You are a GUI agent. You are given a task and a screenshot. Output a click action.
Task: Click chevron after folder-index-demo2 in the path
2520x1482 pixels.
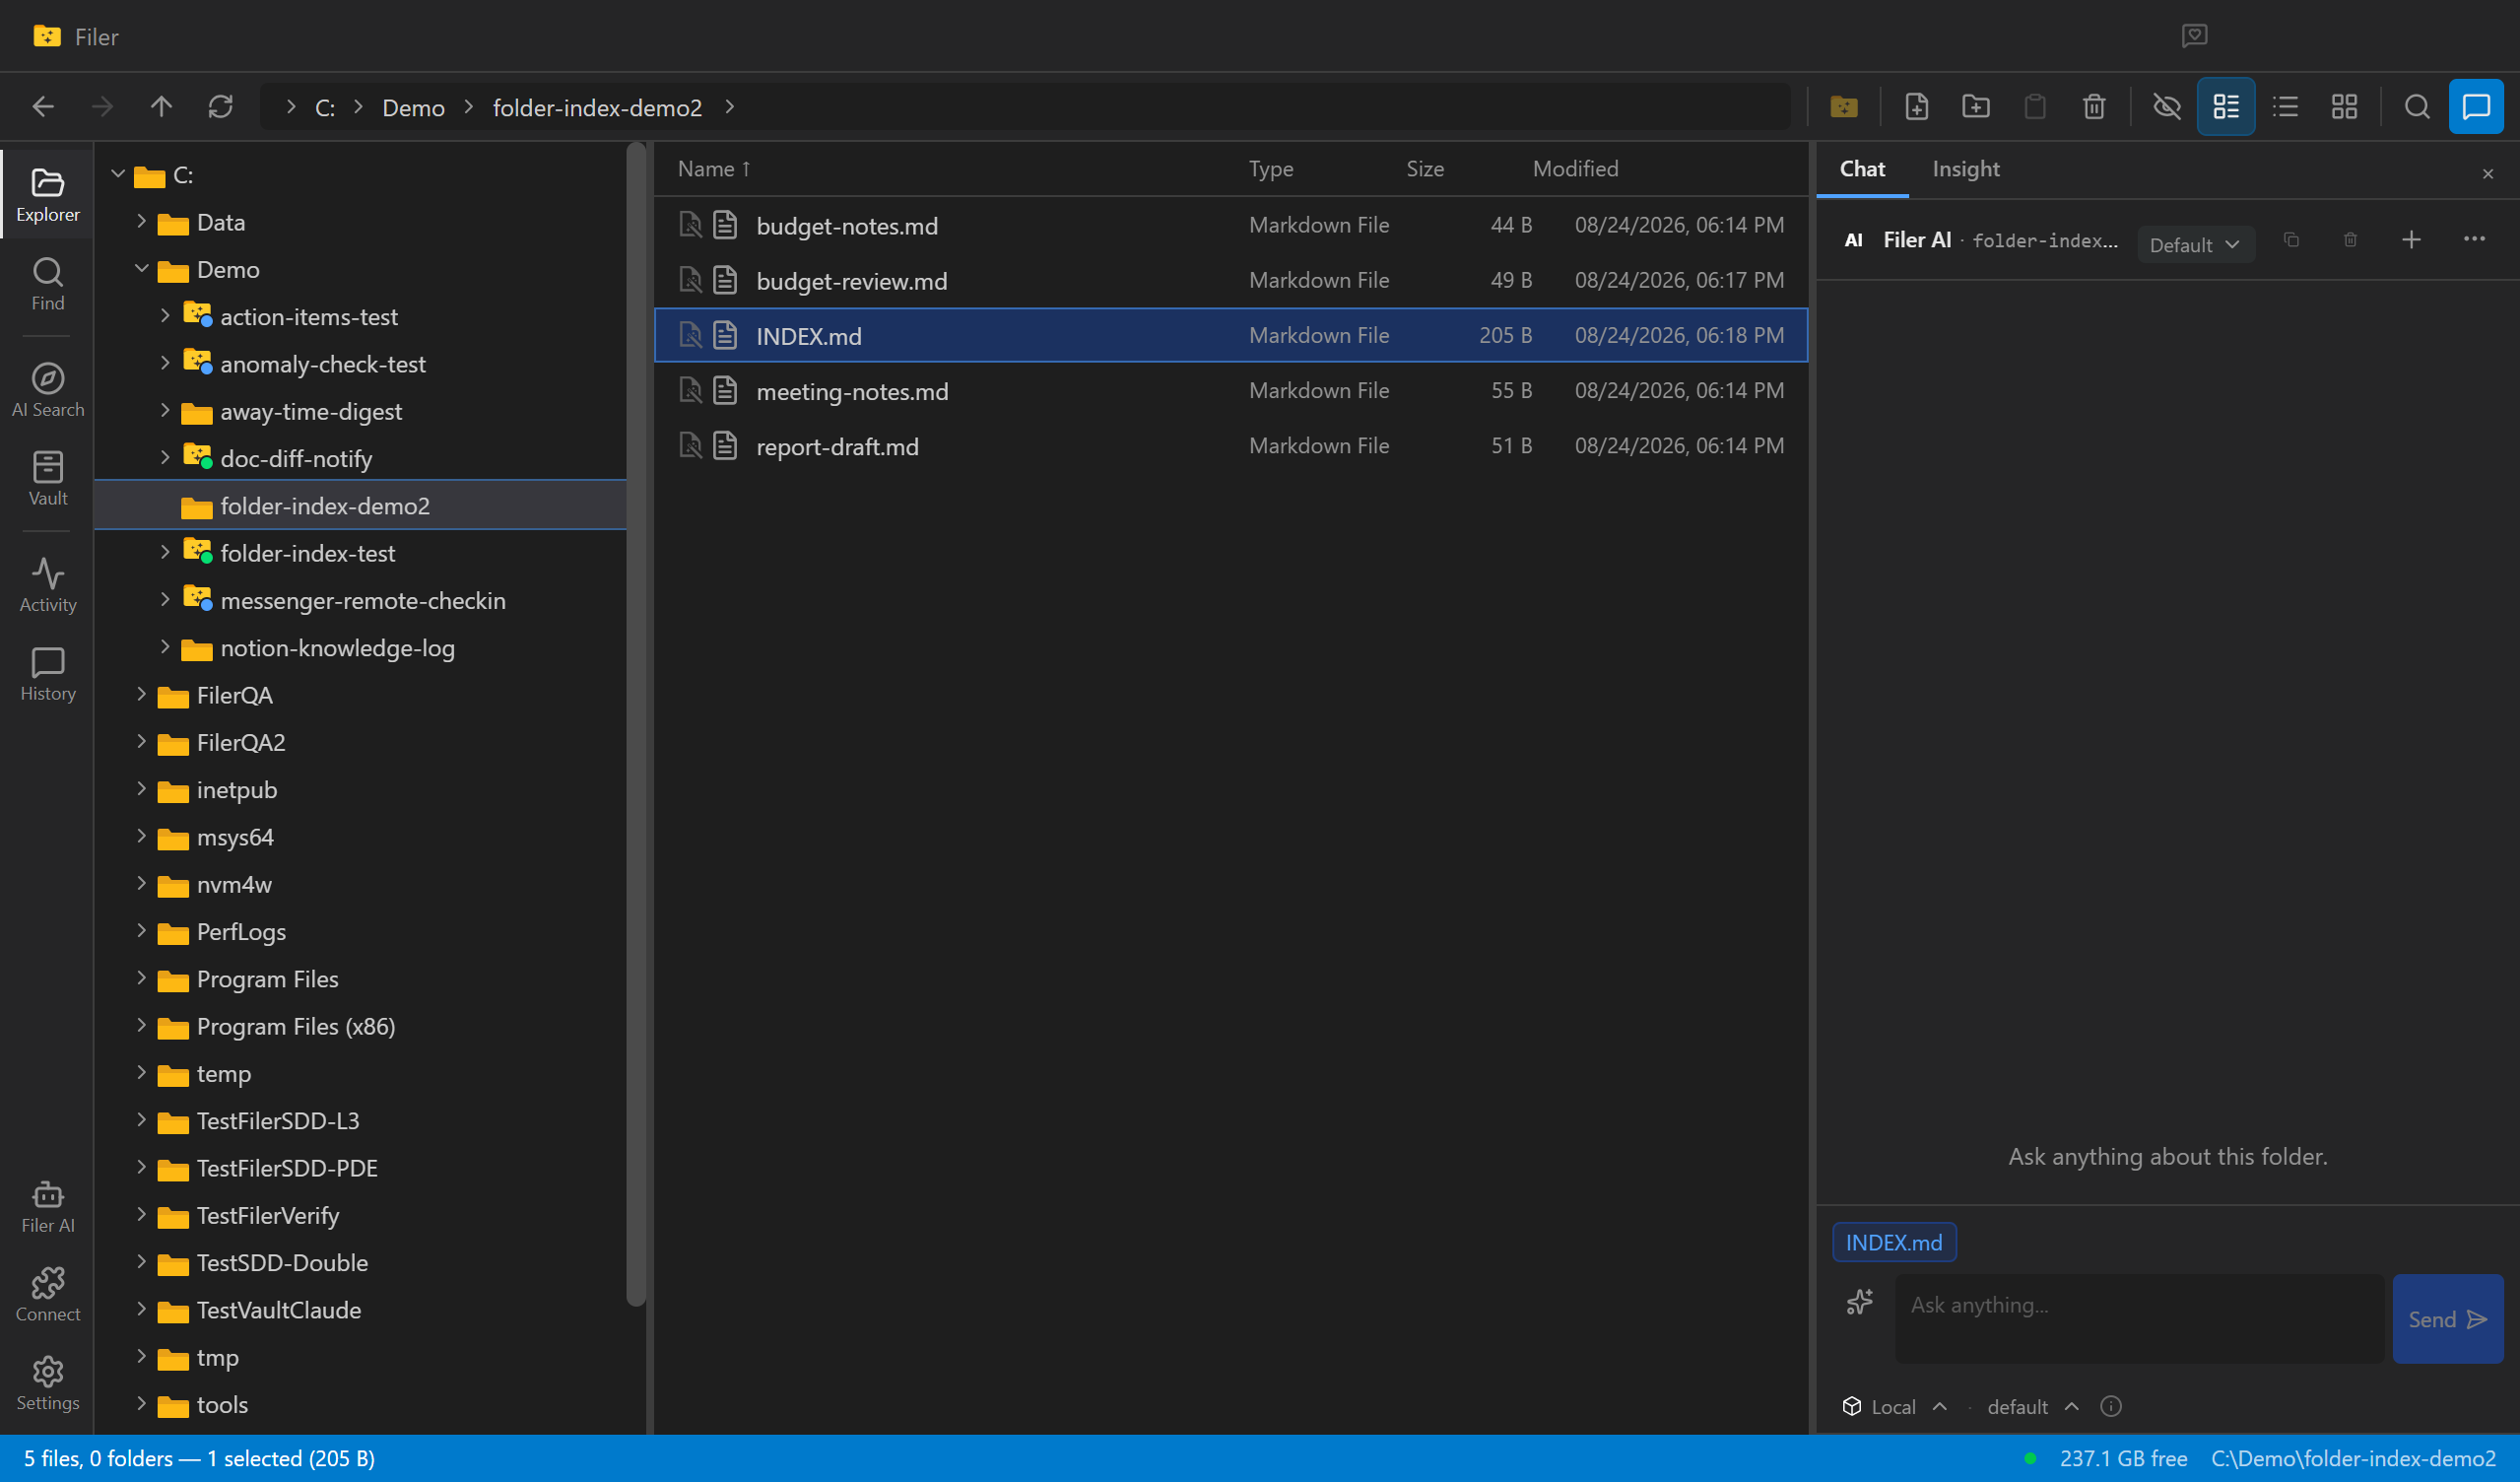(730, 107)
